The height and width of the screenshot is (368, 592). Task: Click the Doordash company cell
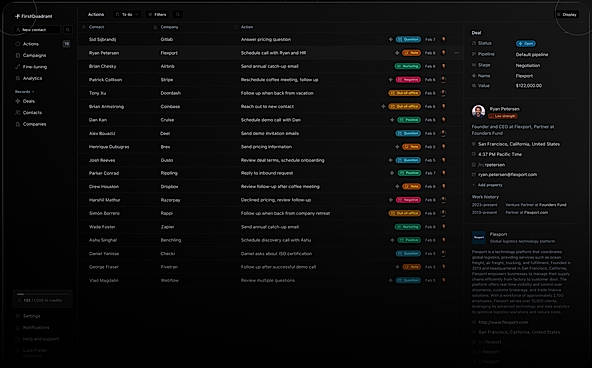coord(171,93)
